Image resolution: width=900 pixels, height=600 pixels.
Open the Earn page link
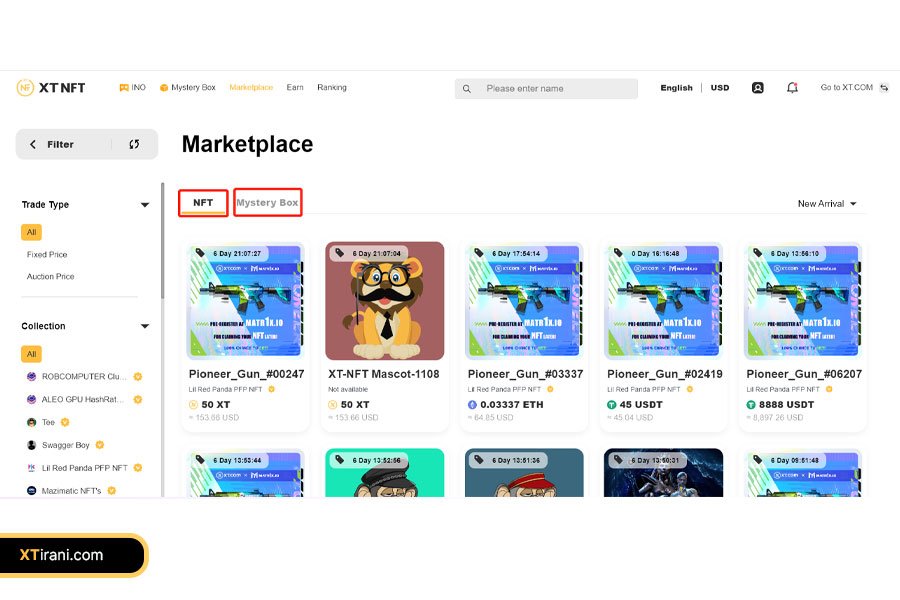pyautogui.click(x=295, y=87)
